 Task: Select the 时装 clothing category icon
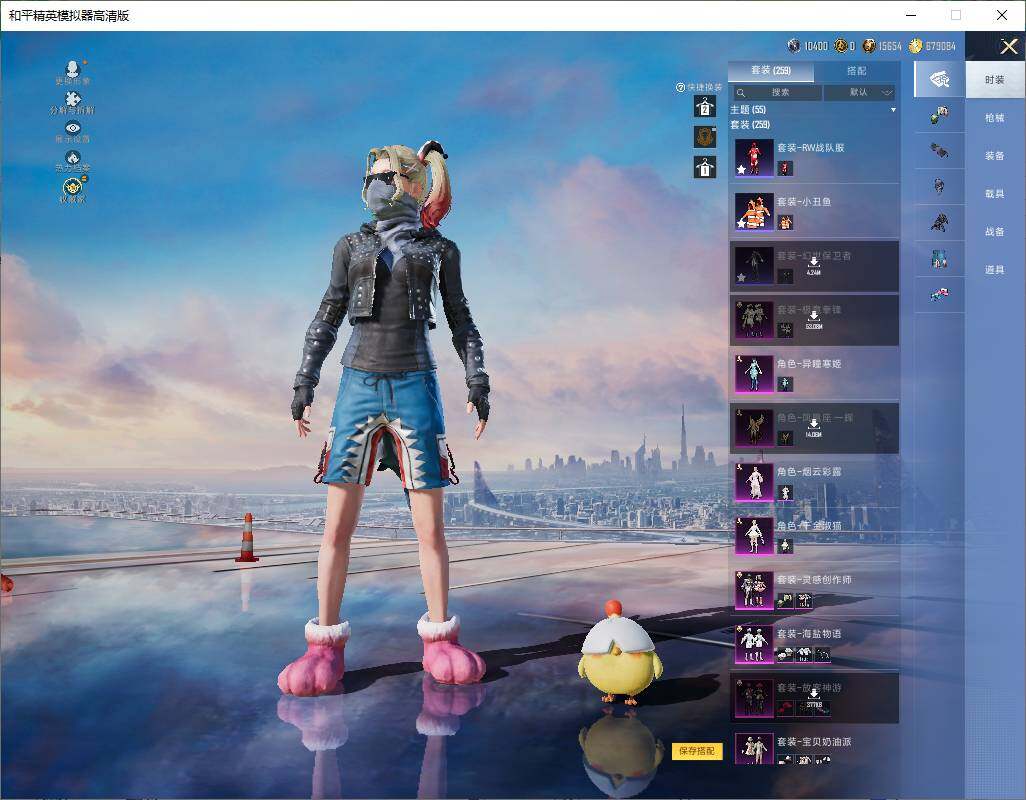940,80
